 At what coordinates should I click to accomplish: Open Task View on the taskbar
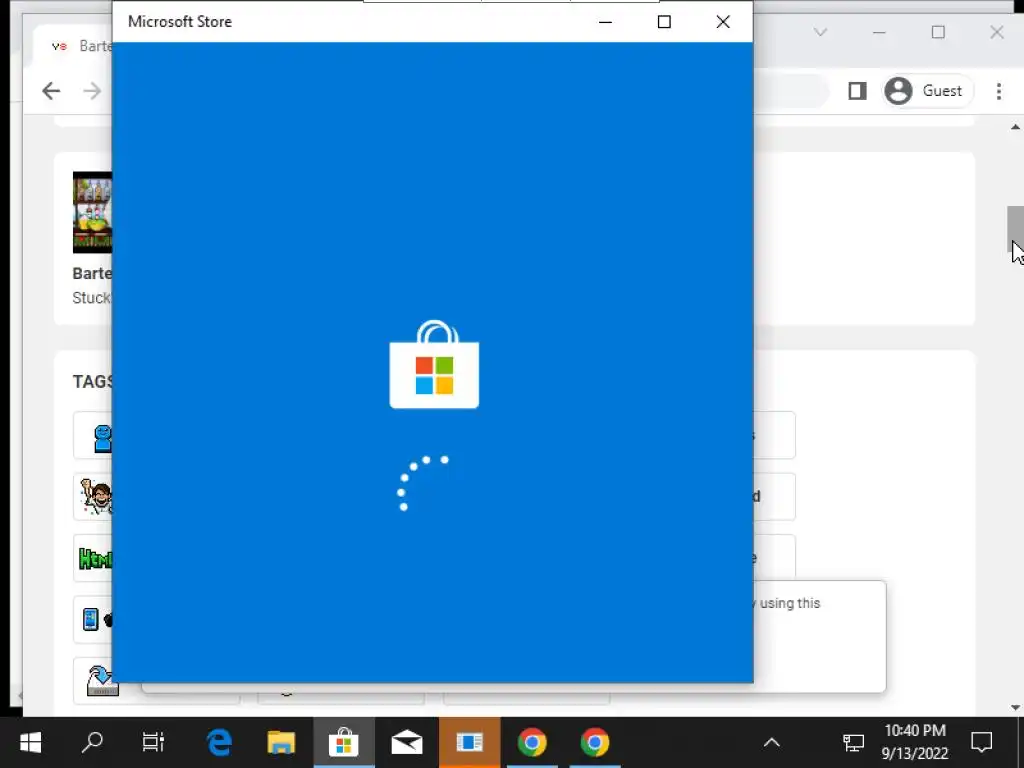point(153,743)
